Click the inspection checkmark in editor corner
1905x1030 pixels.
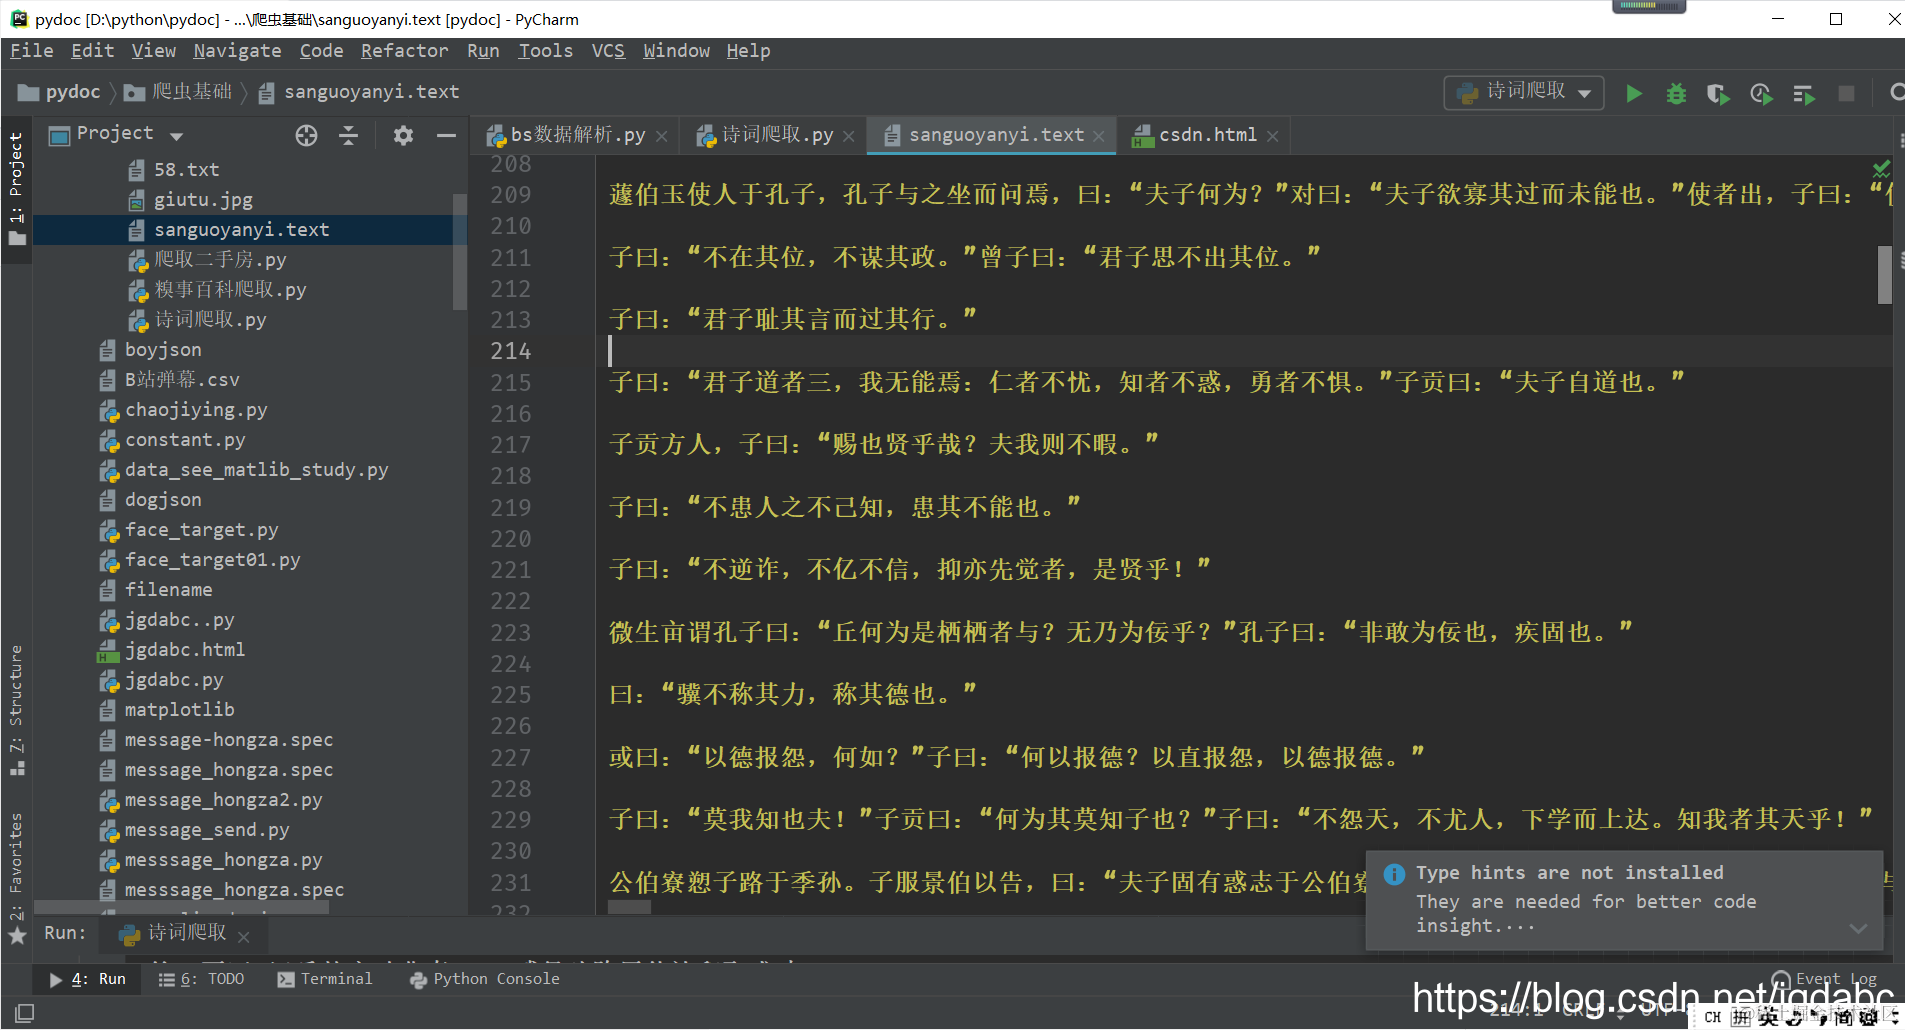pos(1881,168)
